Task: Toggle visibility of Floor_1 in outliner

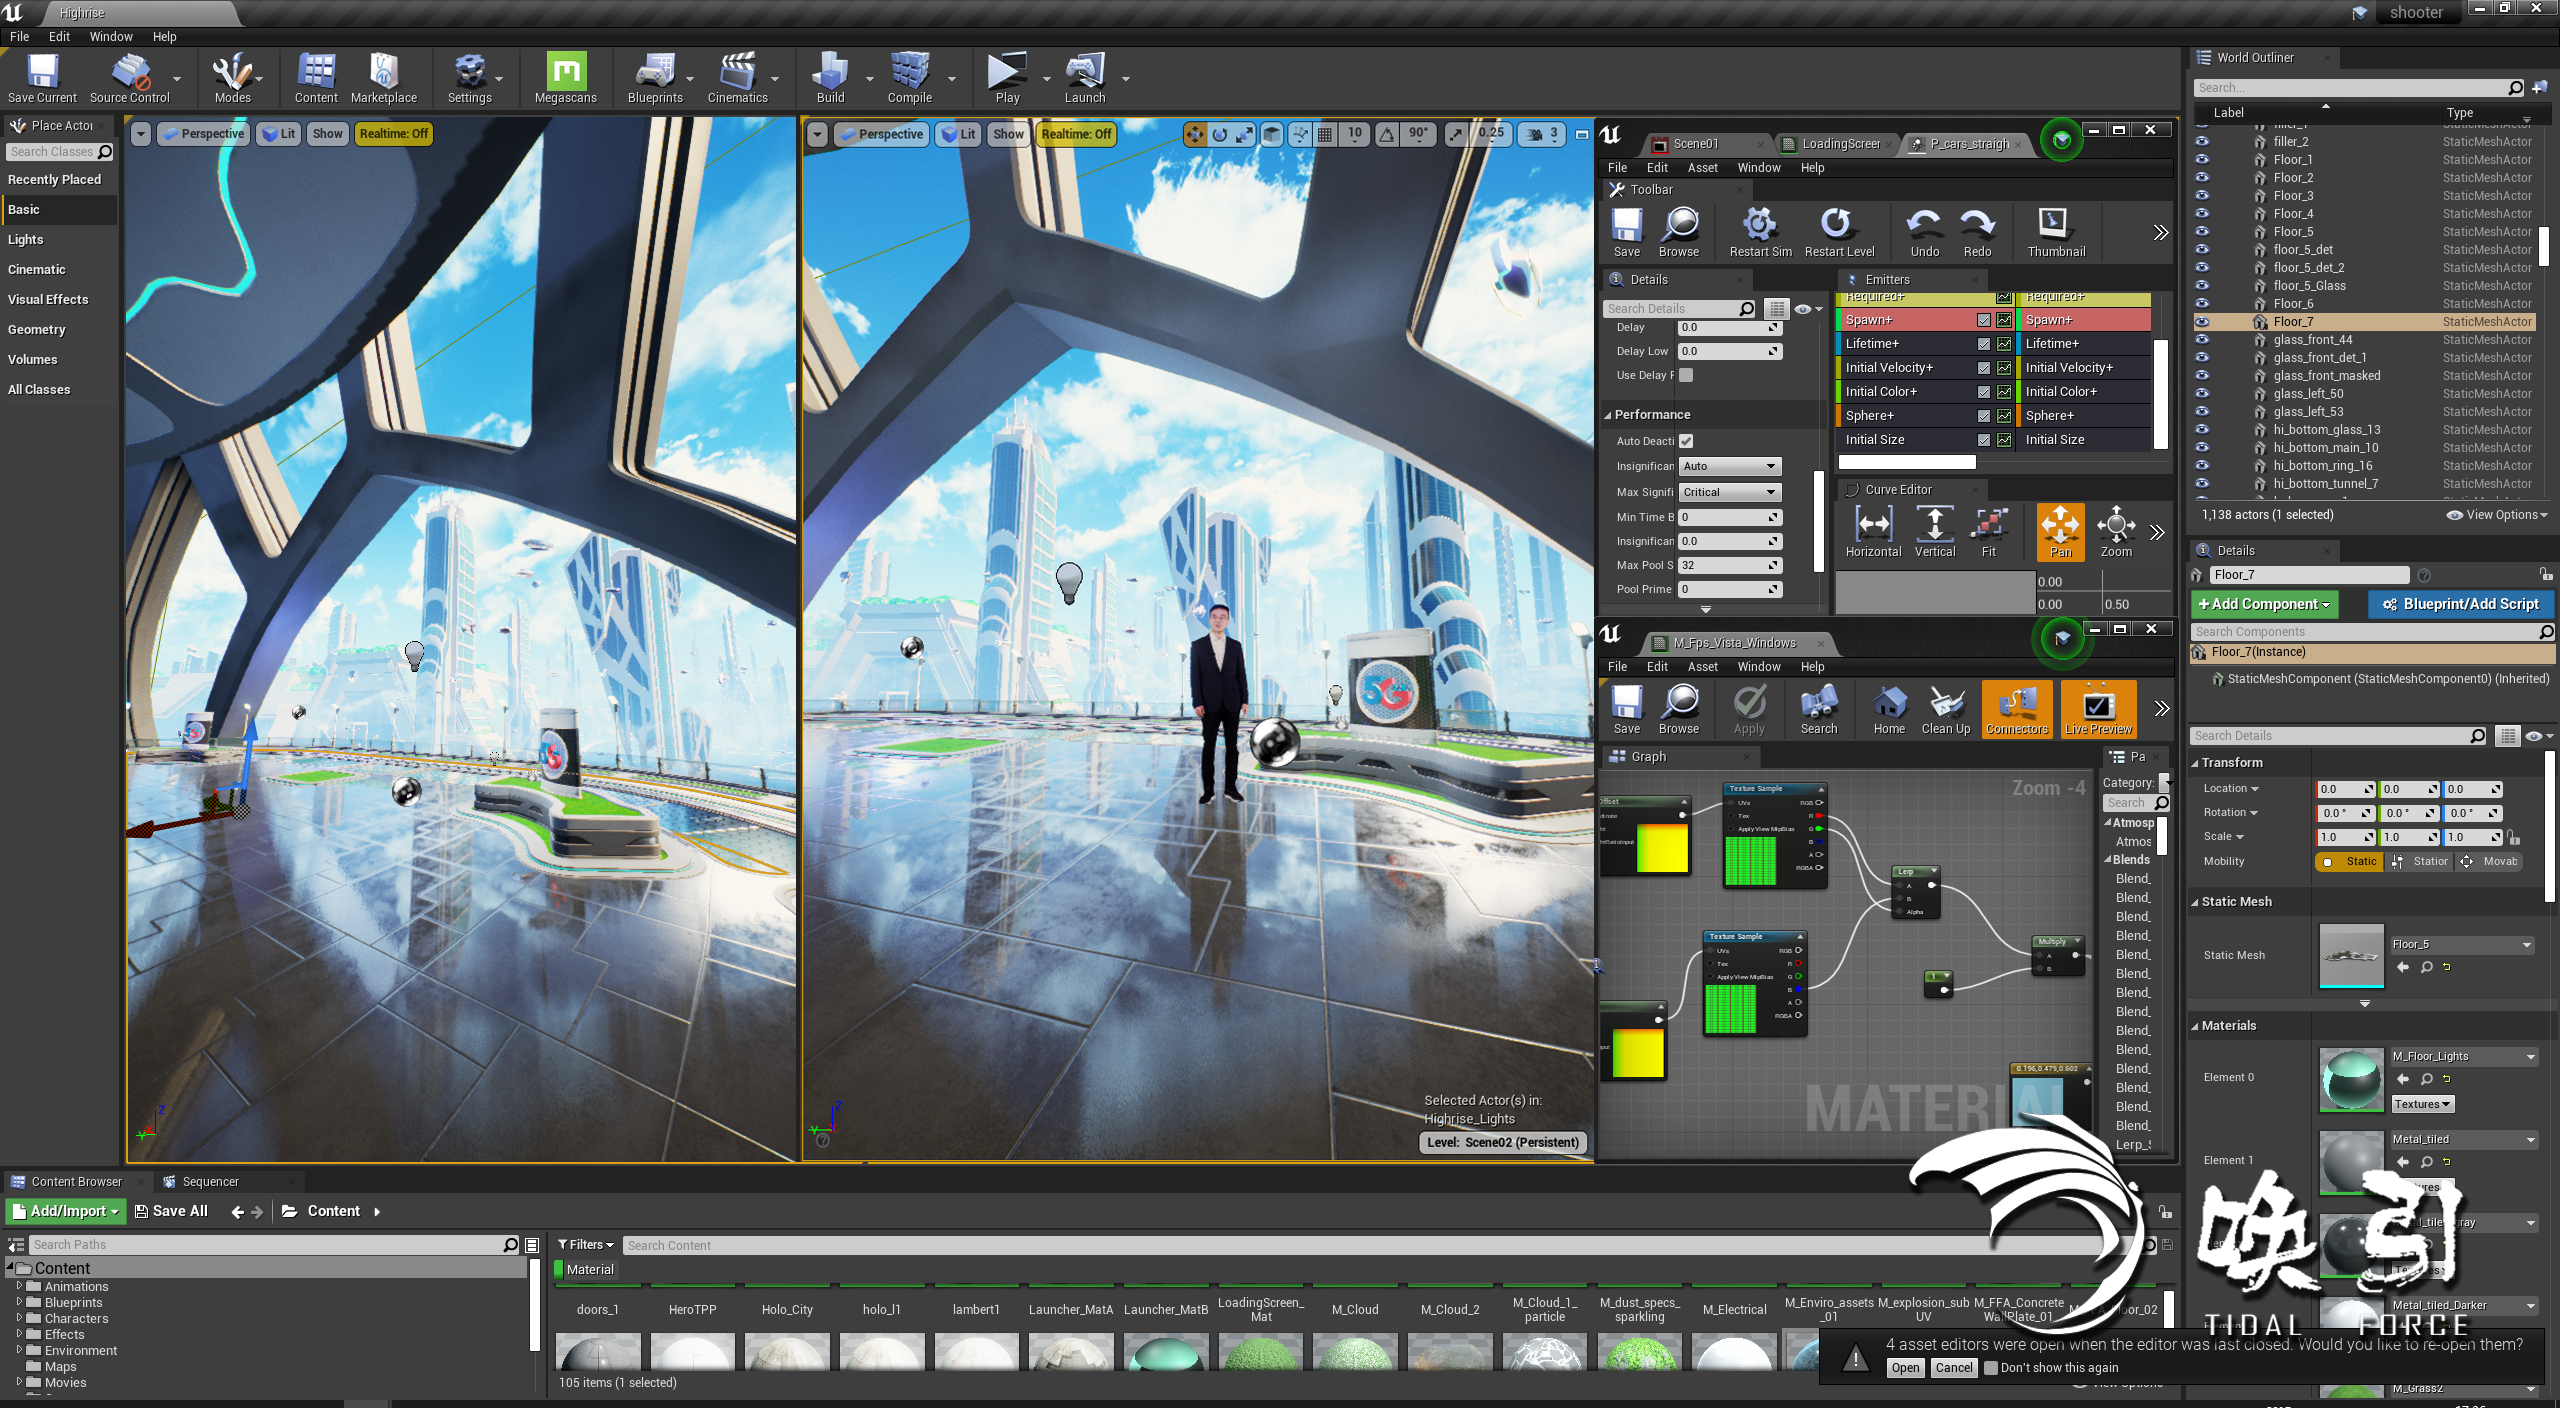Action: tap(2202, 160)
